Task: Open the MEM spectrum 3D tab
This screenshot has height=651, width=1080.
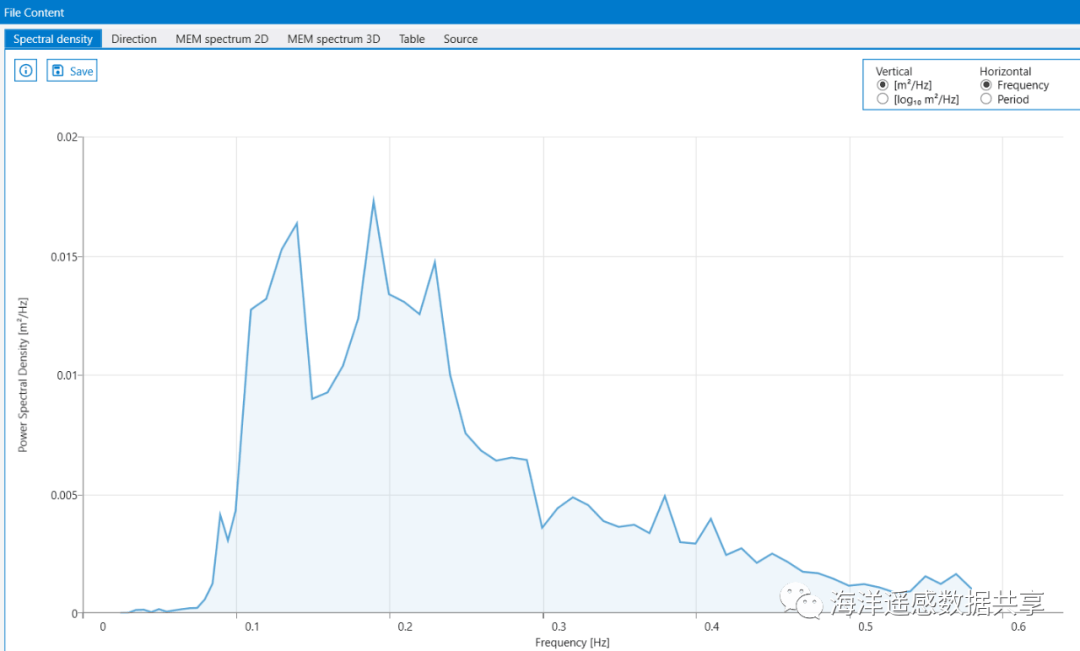Action: coord(333,39)
